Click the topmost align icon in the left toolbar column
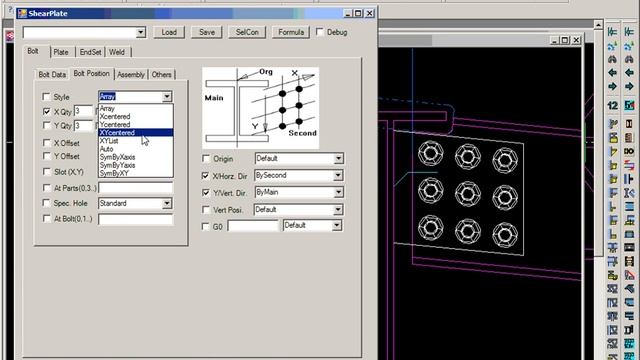The image size is (640, 360). (x=612, y=31)
